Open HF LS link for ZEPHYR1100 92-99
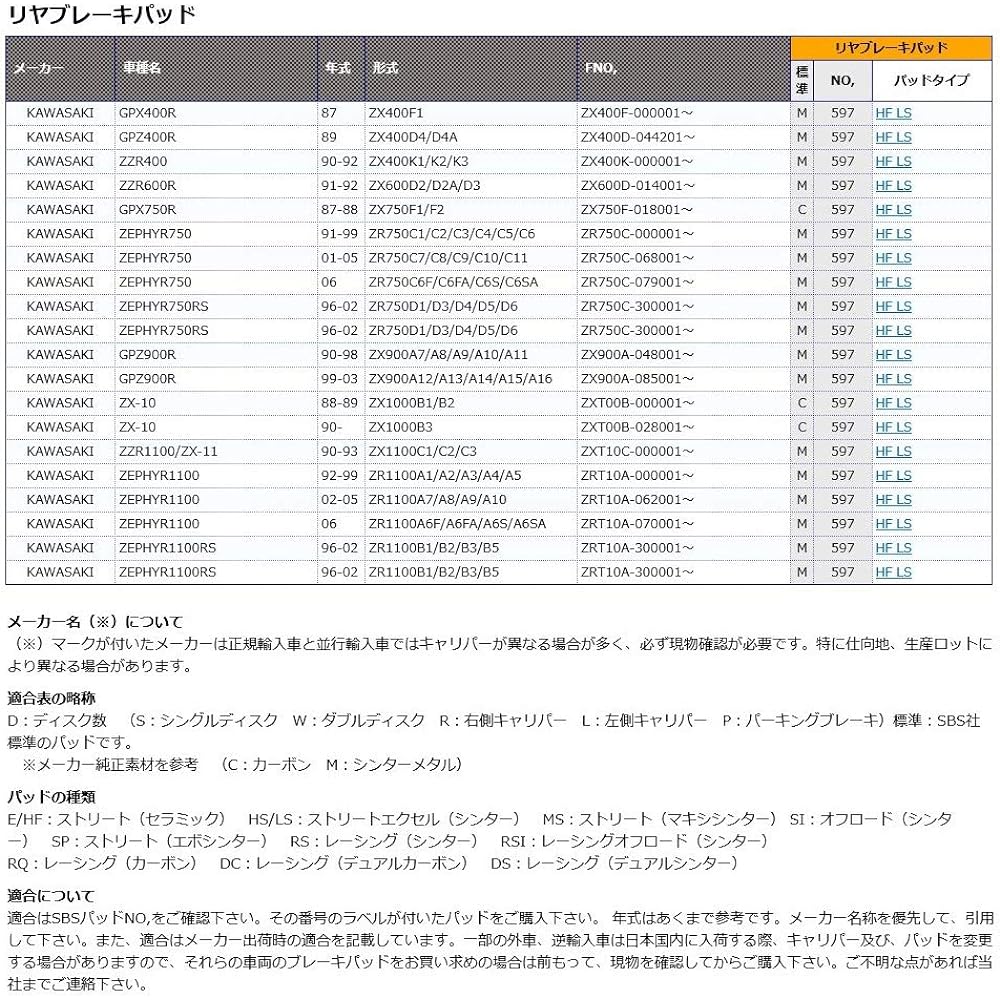Screen dimensions: 1000x1000 coord(893,476)
